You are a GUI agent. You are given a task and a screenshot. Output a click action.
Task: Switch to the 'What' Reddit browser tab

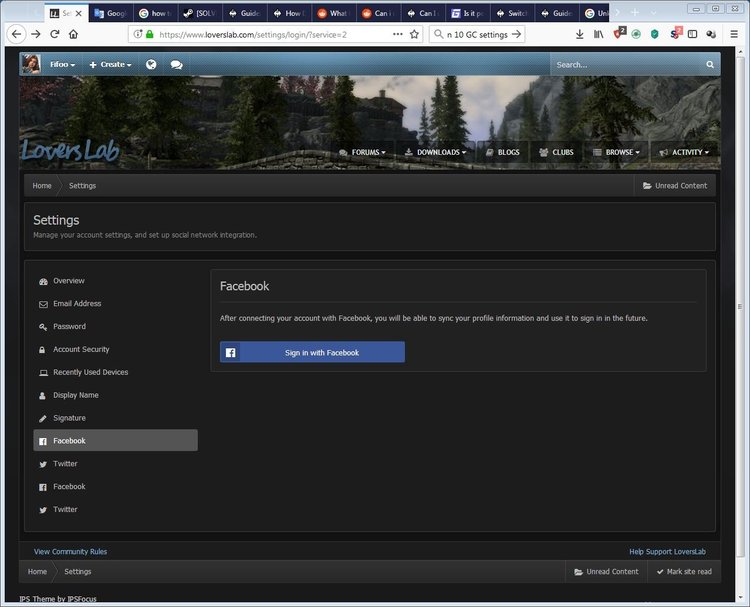click(334, 13)
